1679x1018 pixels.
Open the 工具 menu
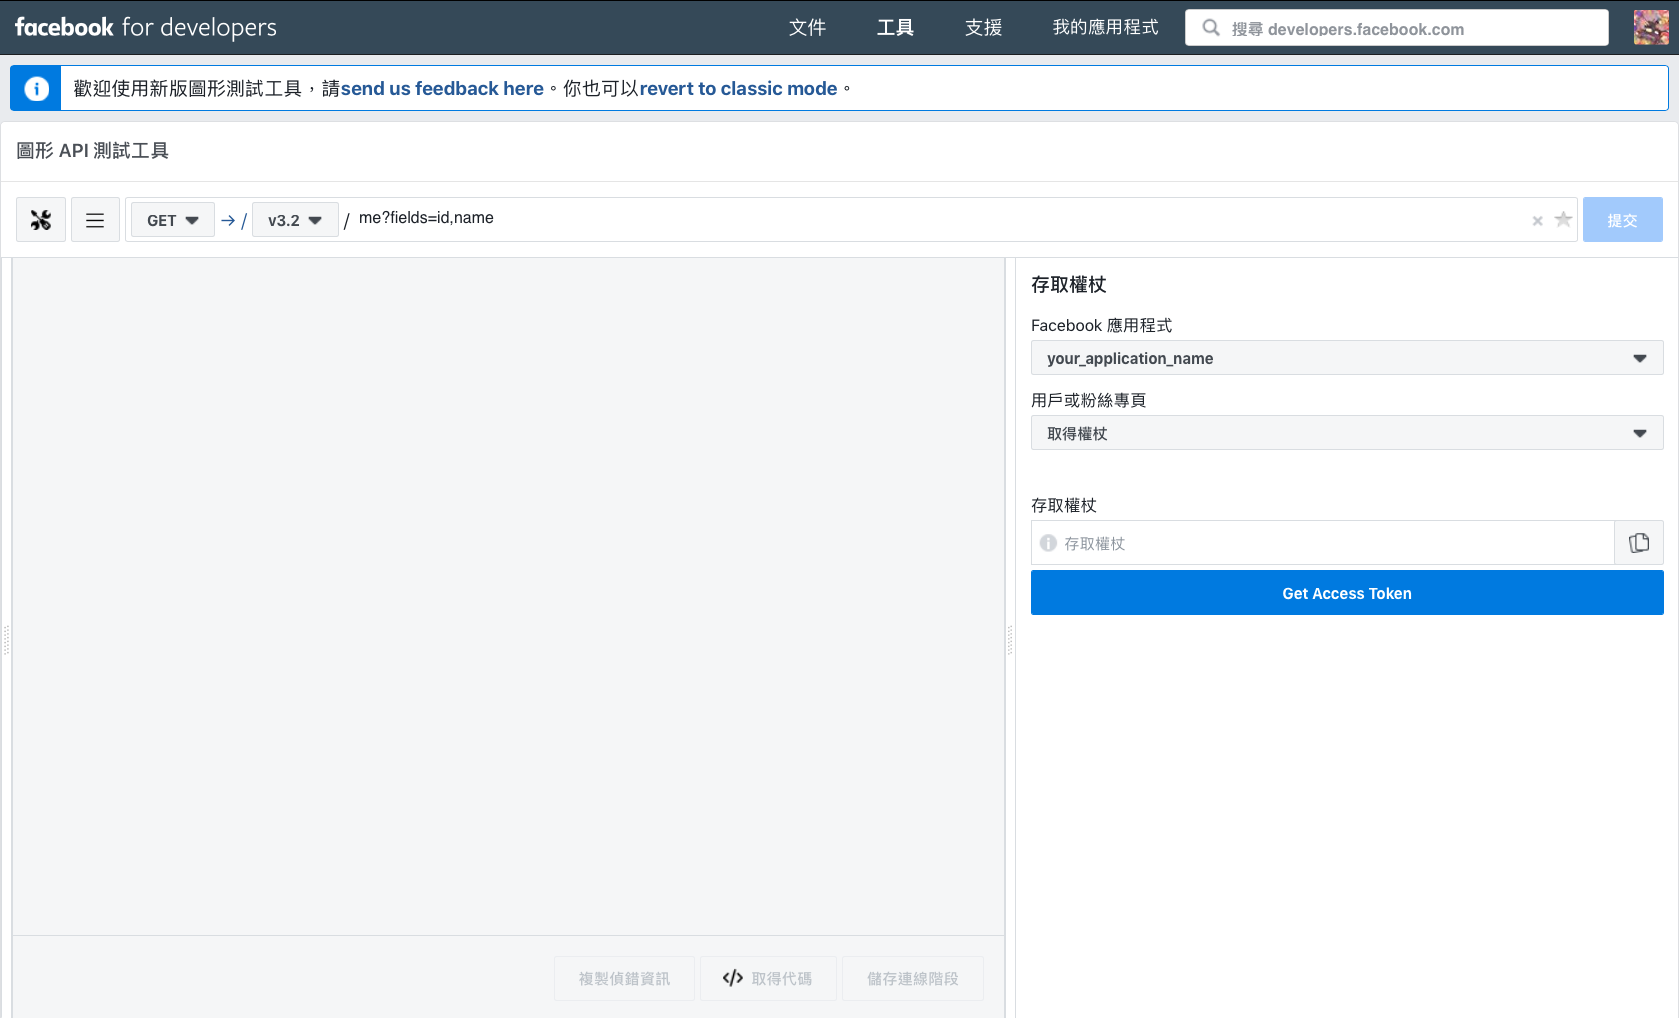pyautogui.click(x=895, y=28)
